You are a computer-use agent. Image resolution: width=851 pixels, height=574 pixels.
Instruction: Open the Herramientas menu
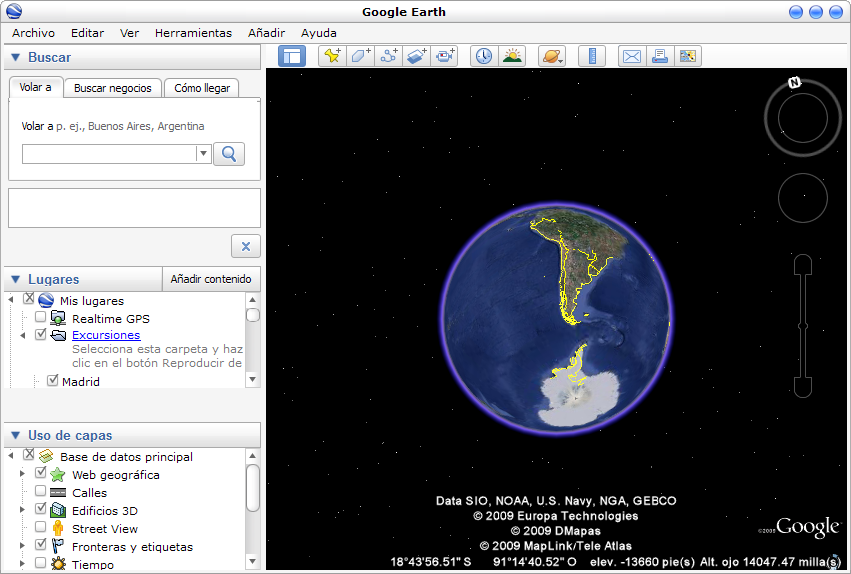coord(193,33)
